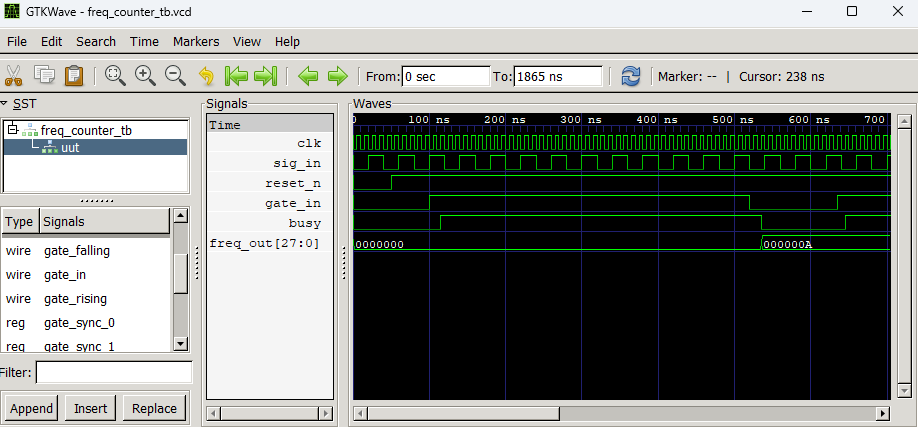Click the Replace button
The height and width of the screenshot is (427, 918).
coord(154,408)
